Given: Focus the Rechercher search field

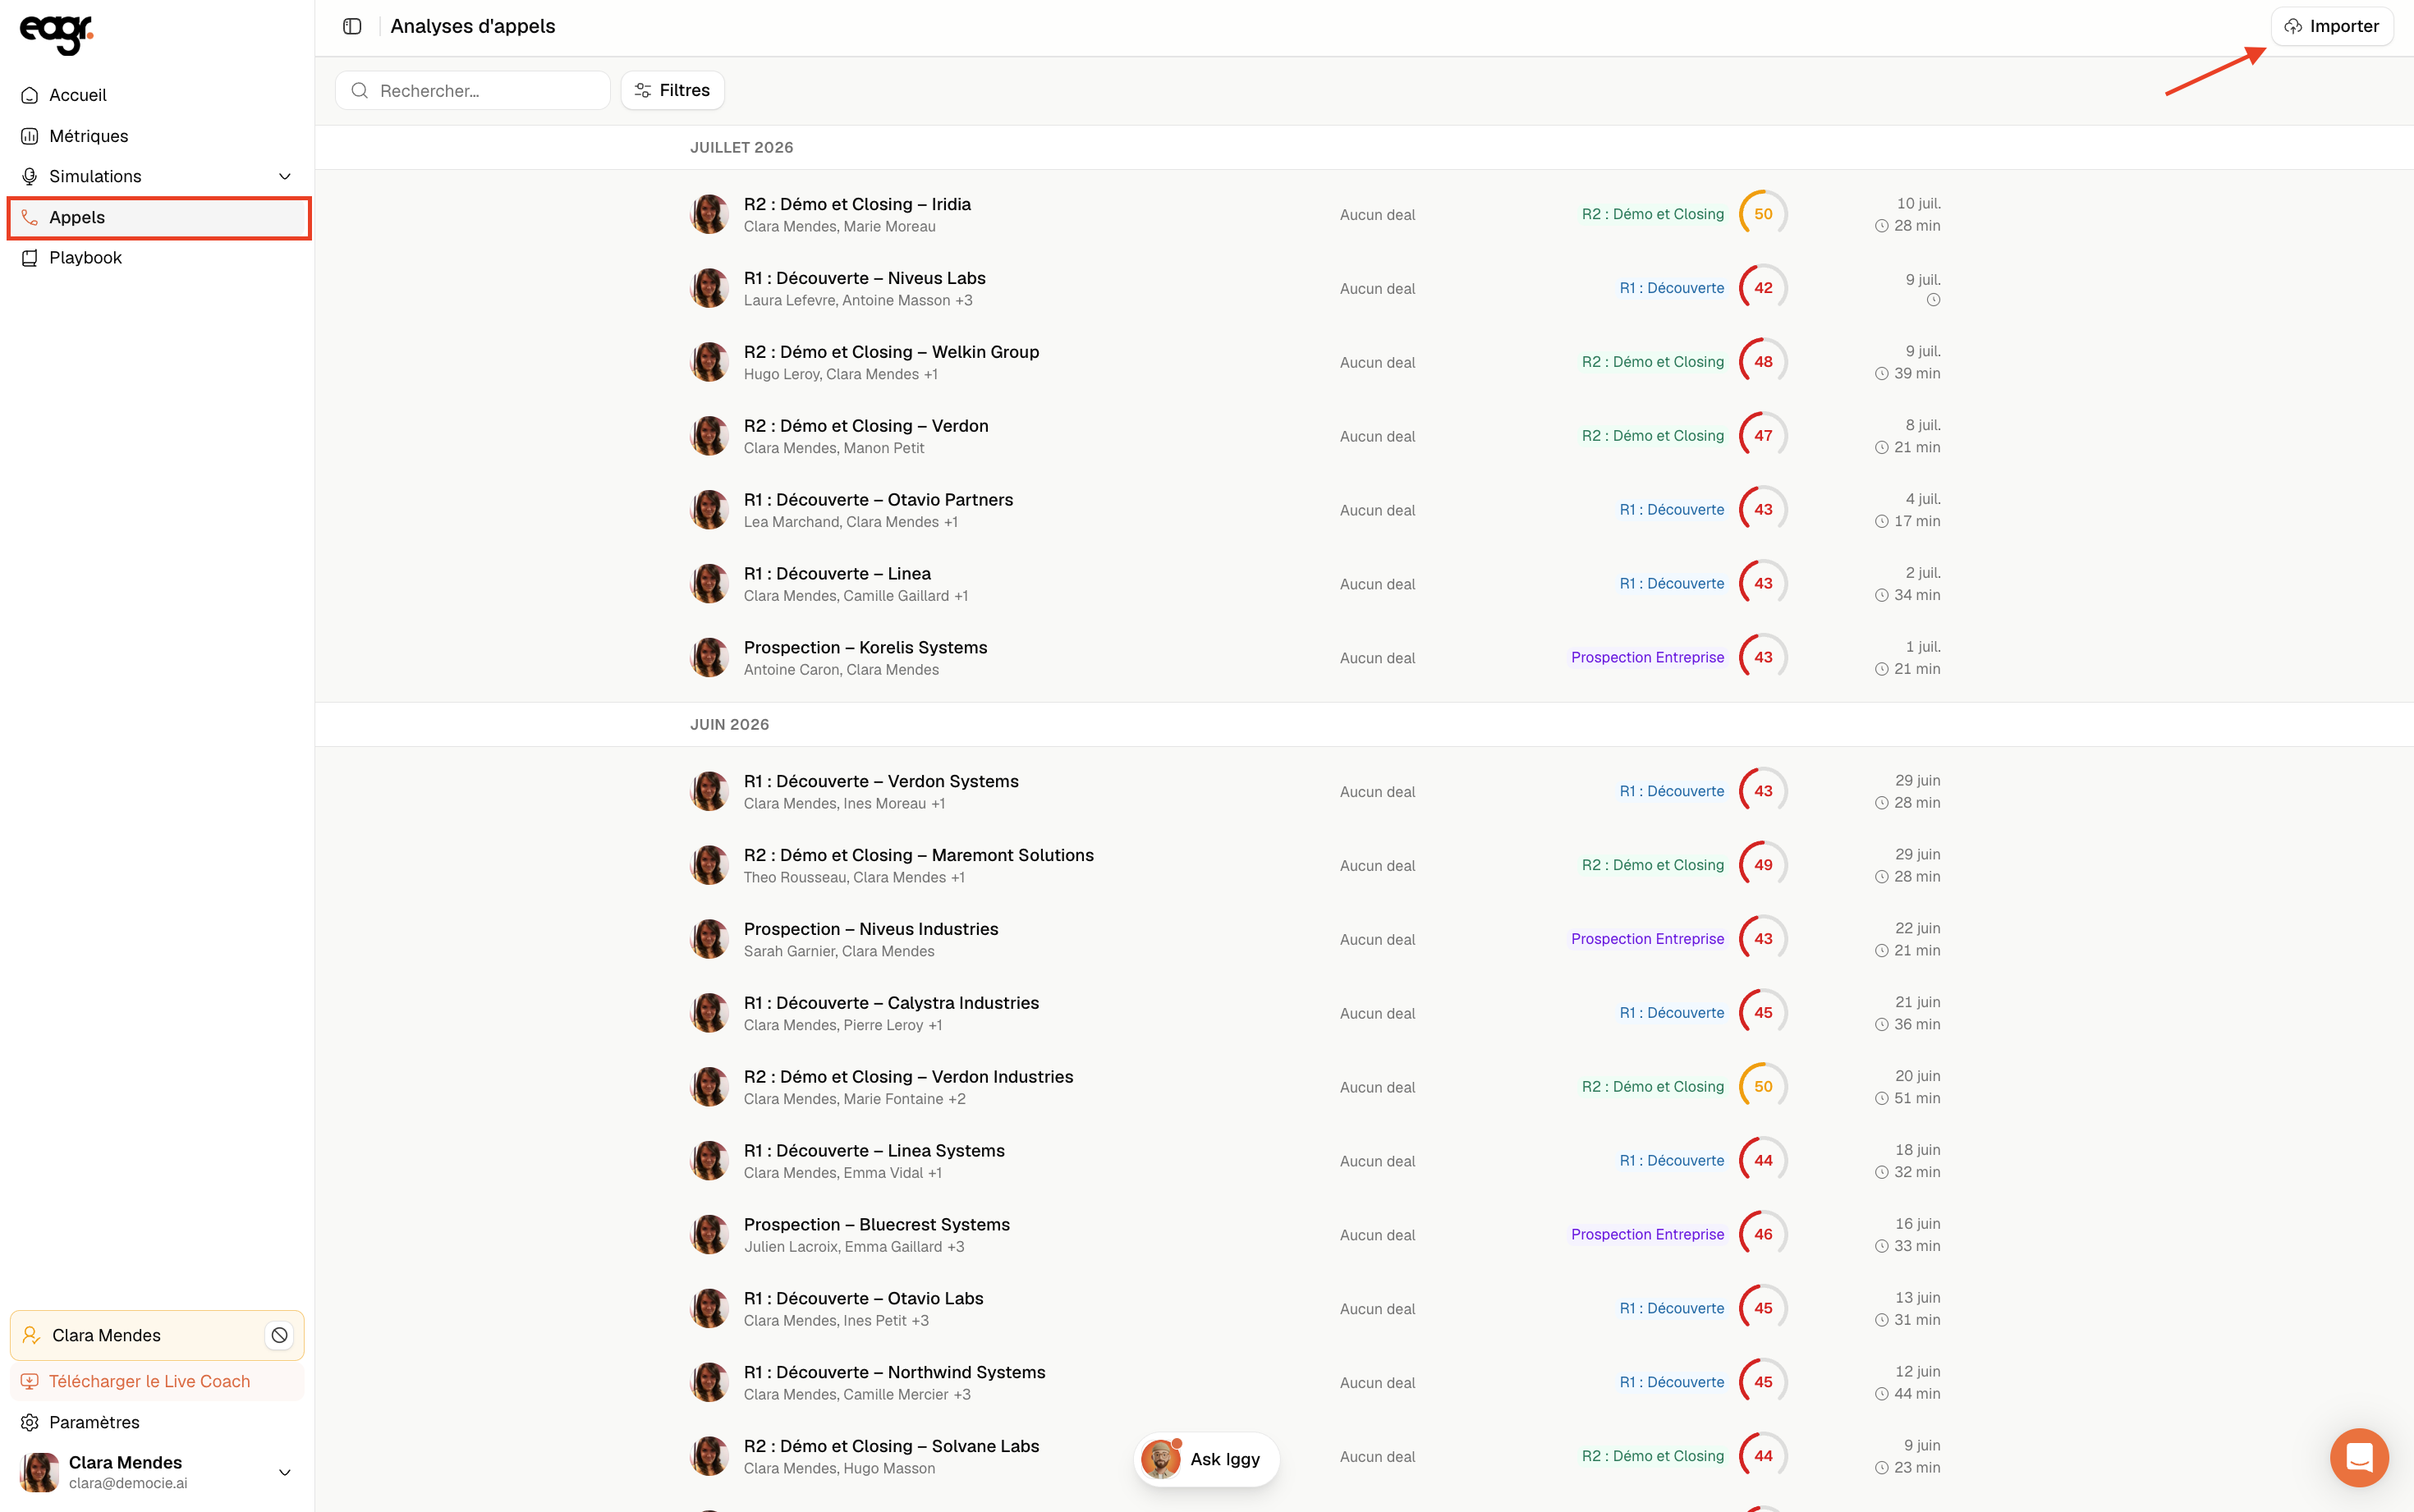Looking at the screenshot, I should [x=473, y=90].
